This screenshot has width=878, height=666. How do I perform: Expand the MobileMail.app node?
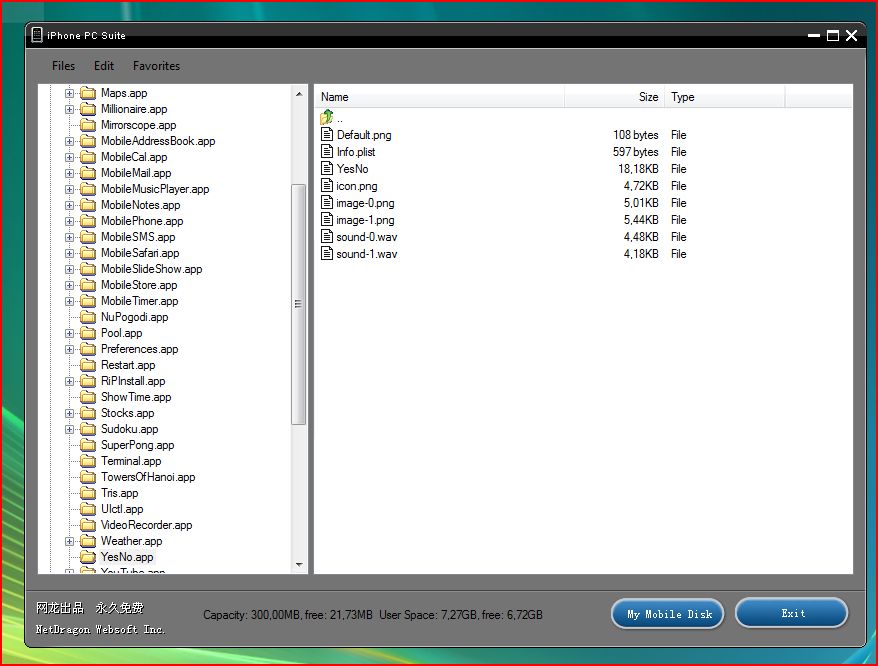tap(69, 173)
